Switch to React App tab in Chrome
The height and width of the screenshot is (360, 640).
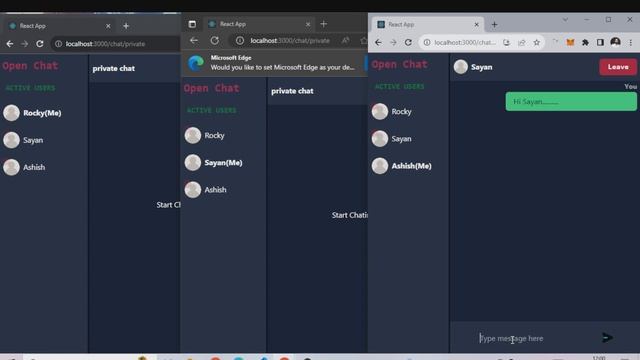coord(428,24)
